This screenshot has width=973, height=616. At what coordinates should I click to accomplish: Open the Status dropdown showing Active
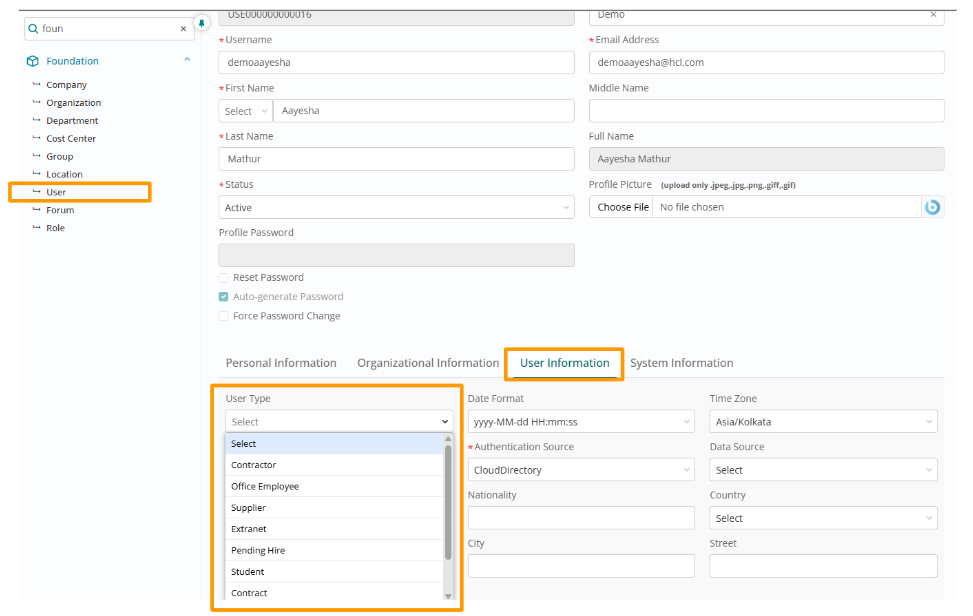396,207
